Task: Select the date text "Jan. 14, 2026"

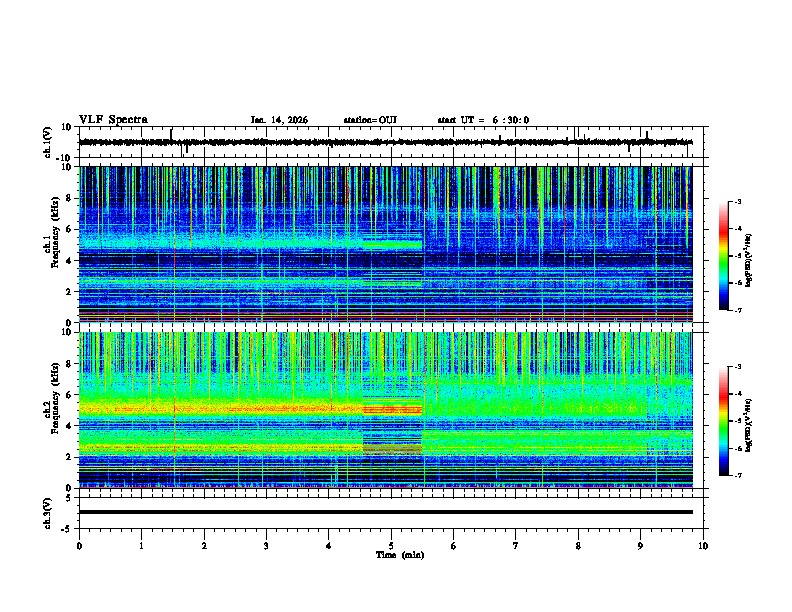Action: point(279,120)
